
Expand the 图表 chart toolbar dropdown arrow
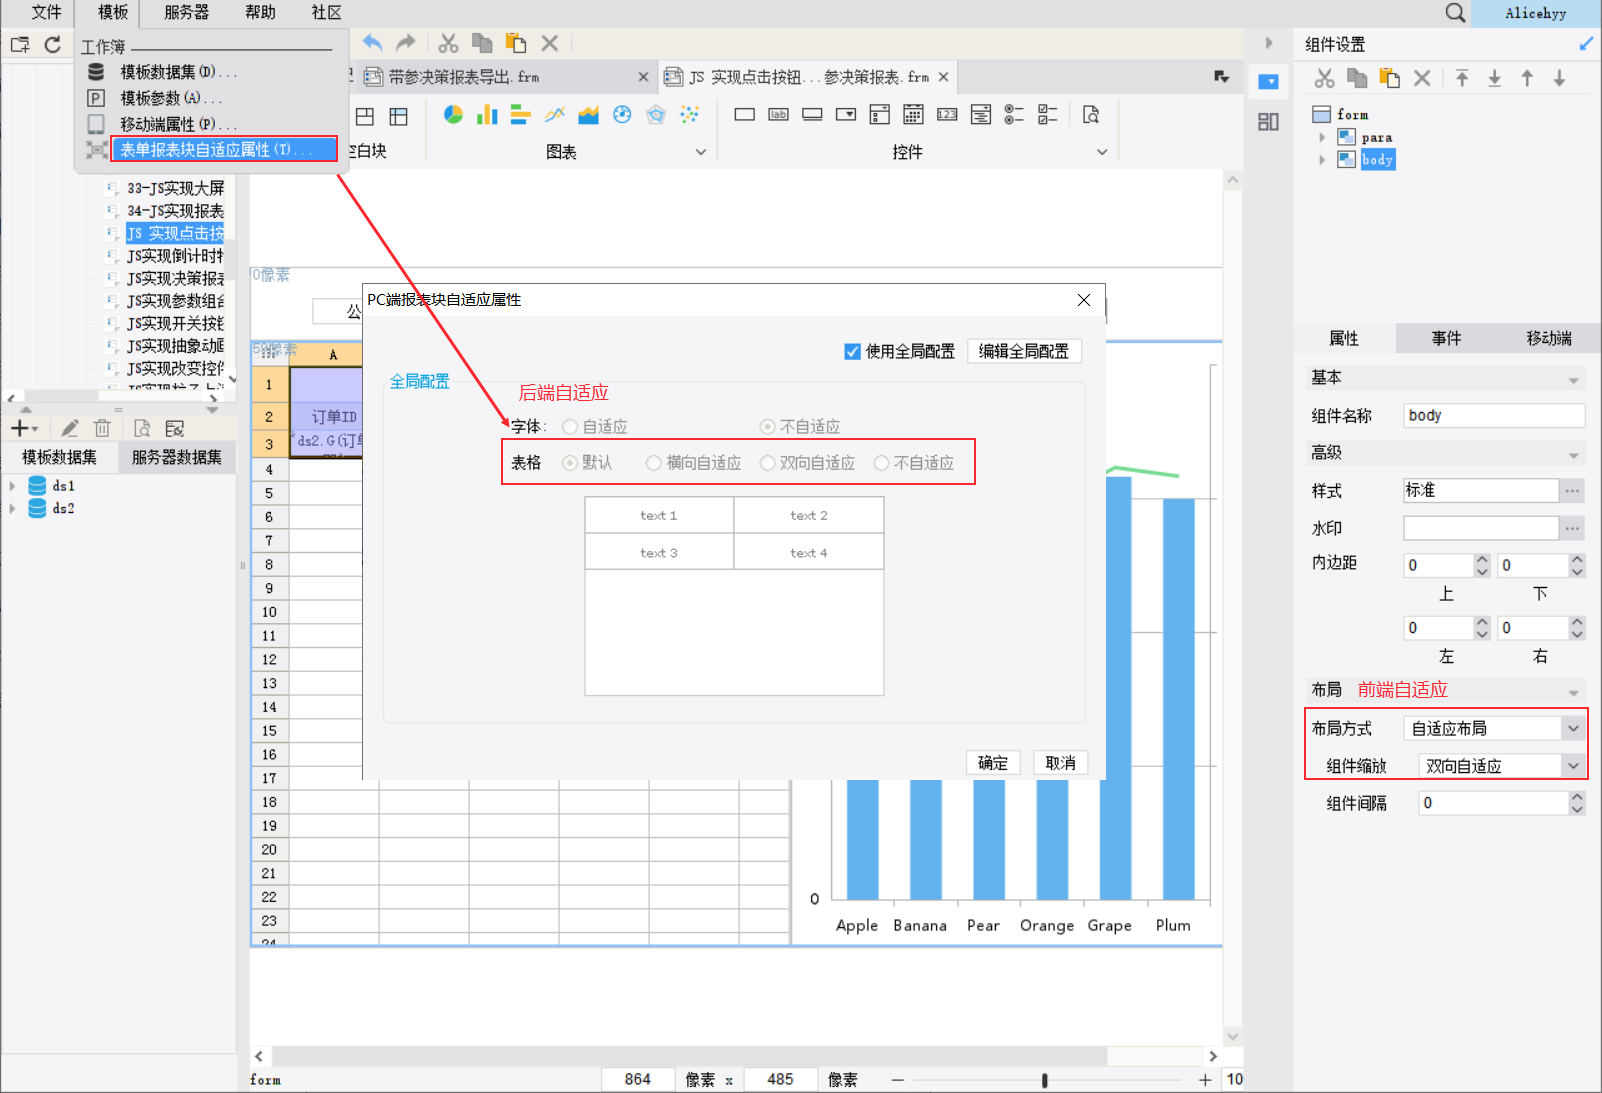pos(701,152)
